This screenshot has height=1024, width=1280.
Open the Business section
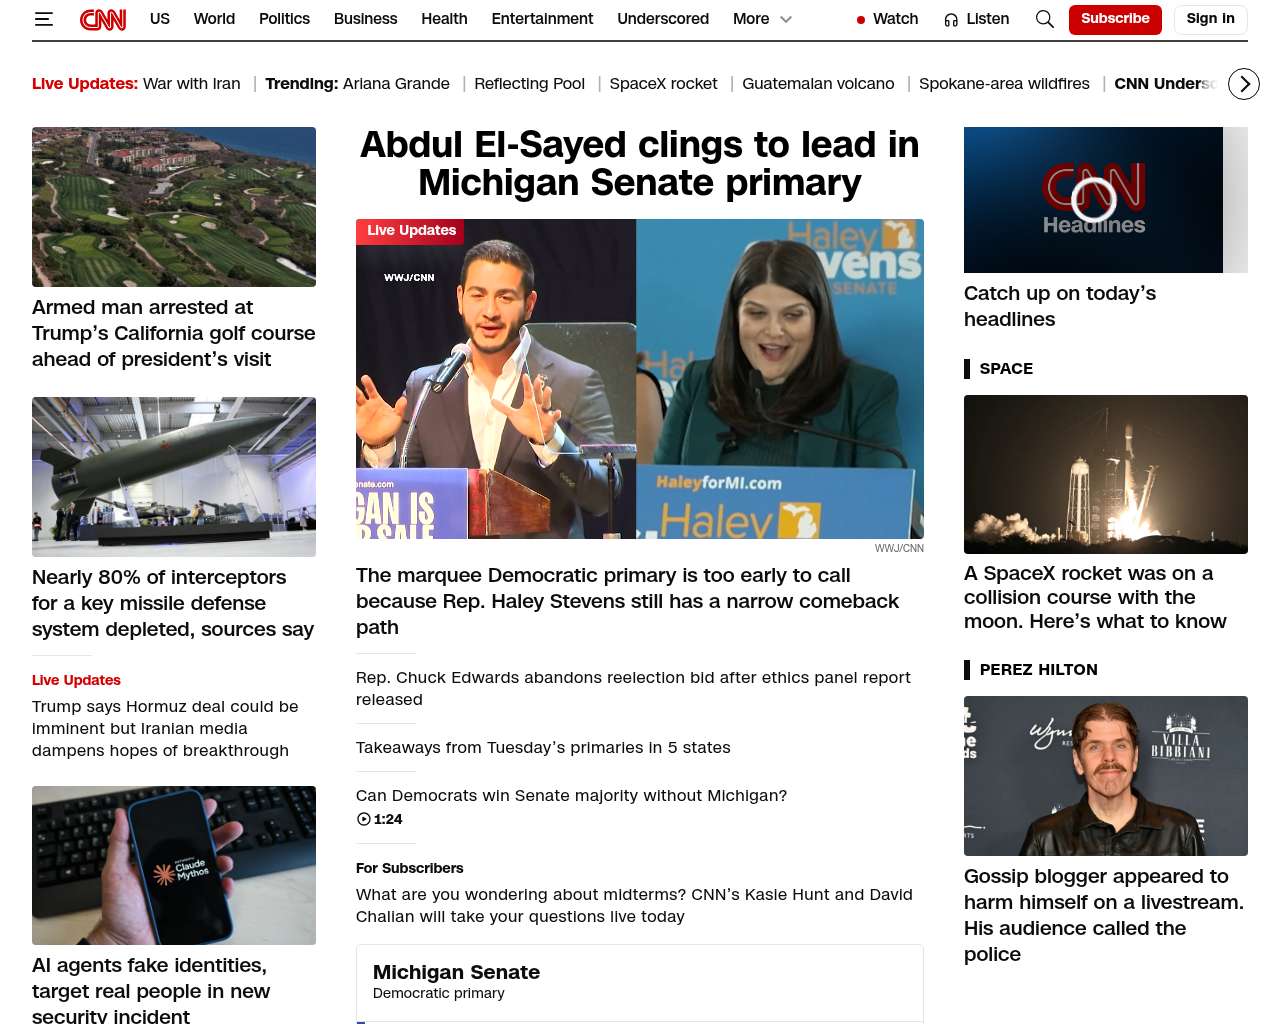(365, 19)
